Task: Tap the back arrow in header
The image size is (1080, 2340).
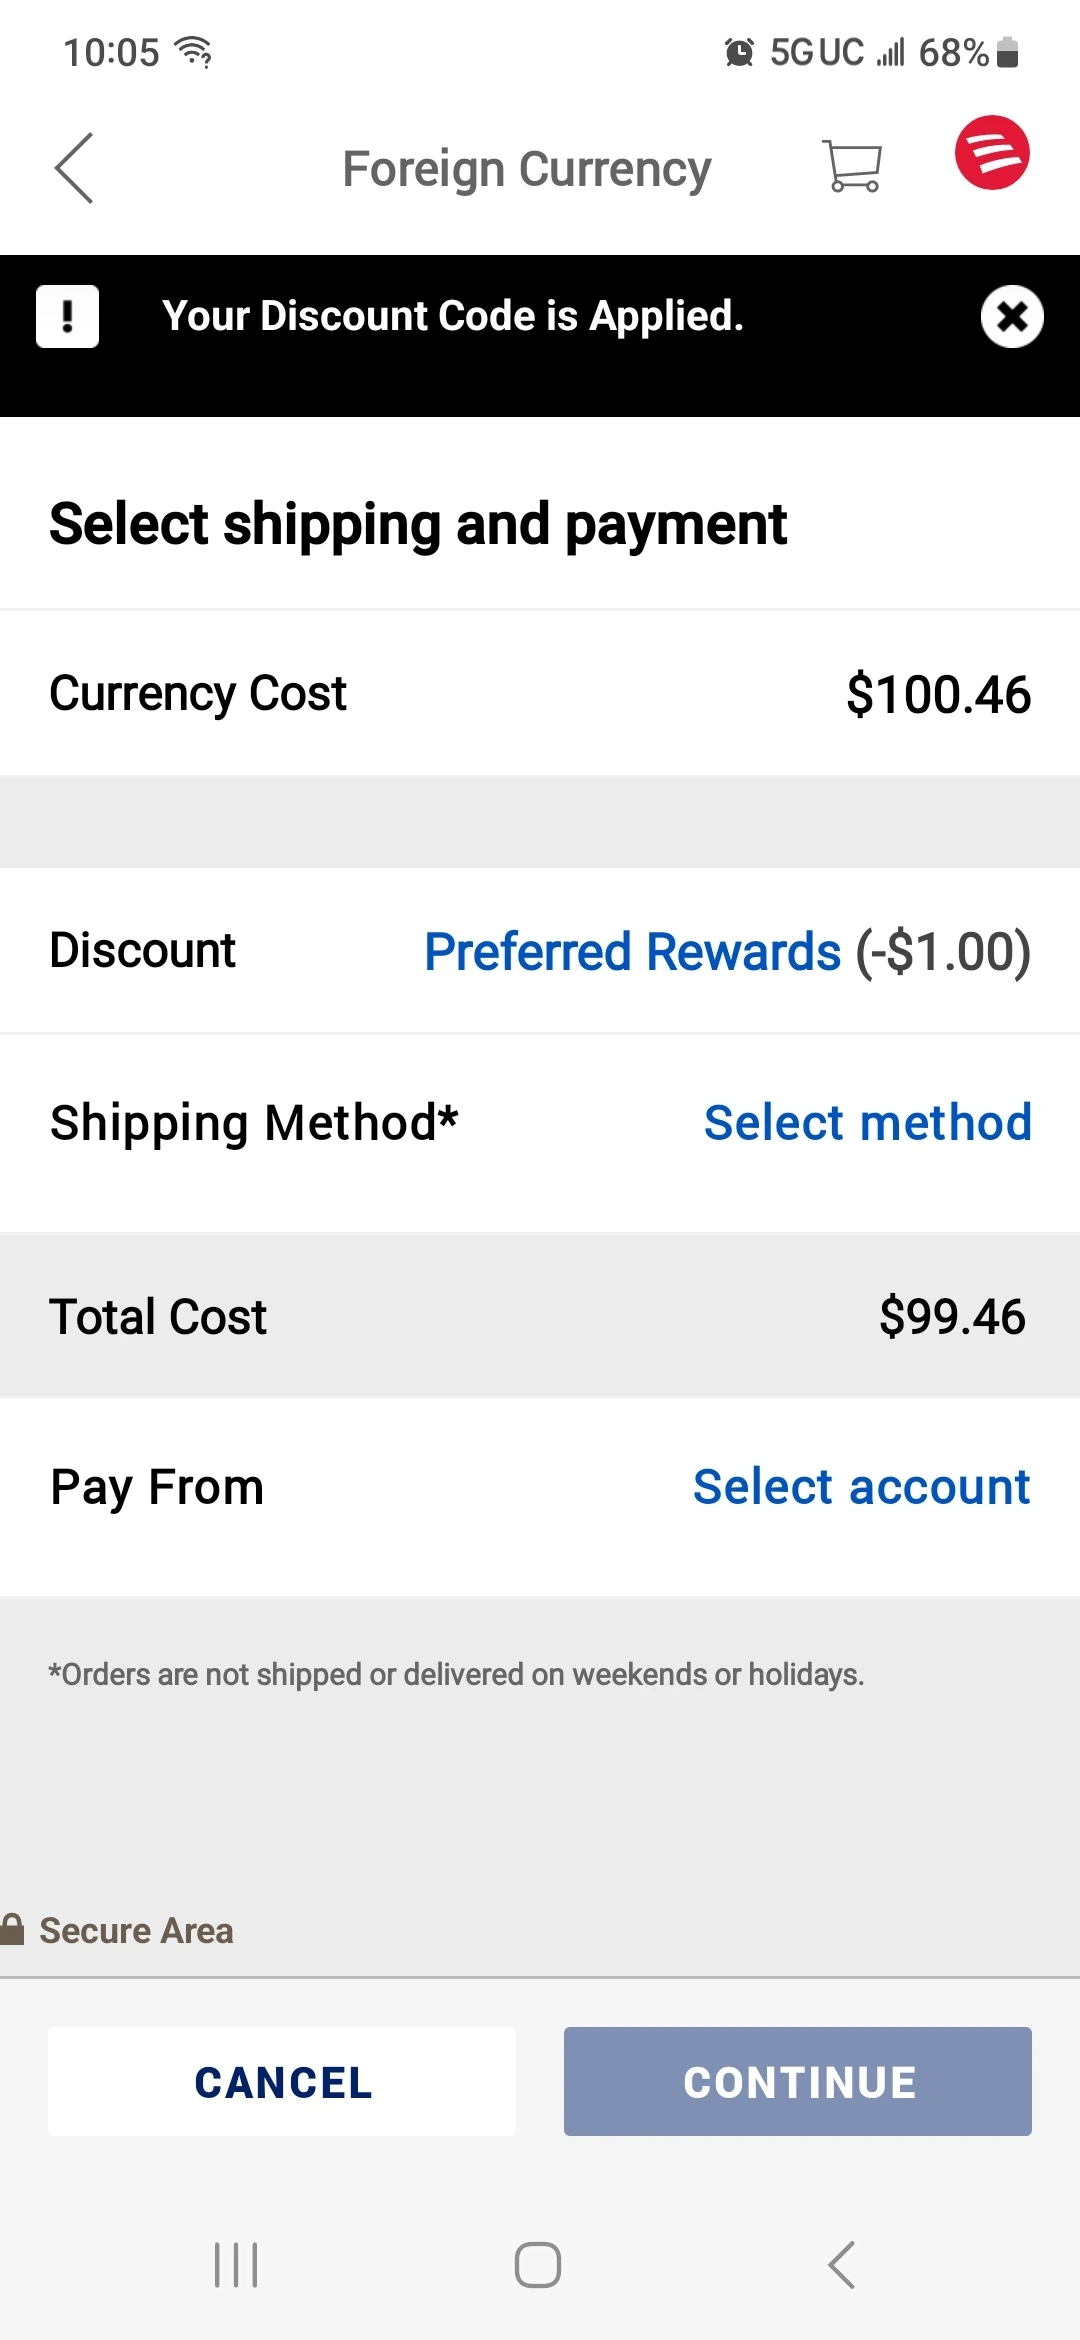Action: tap(74, 168)
